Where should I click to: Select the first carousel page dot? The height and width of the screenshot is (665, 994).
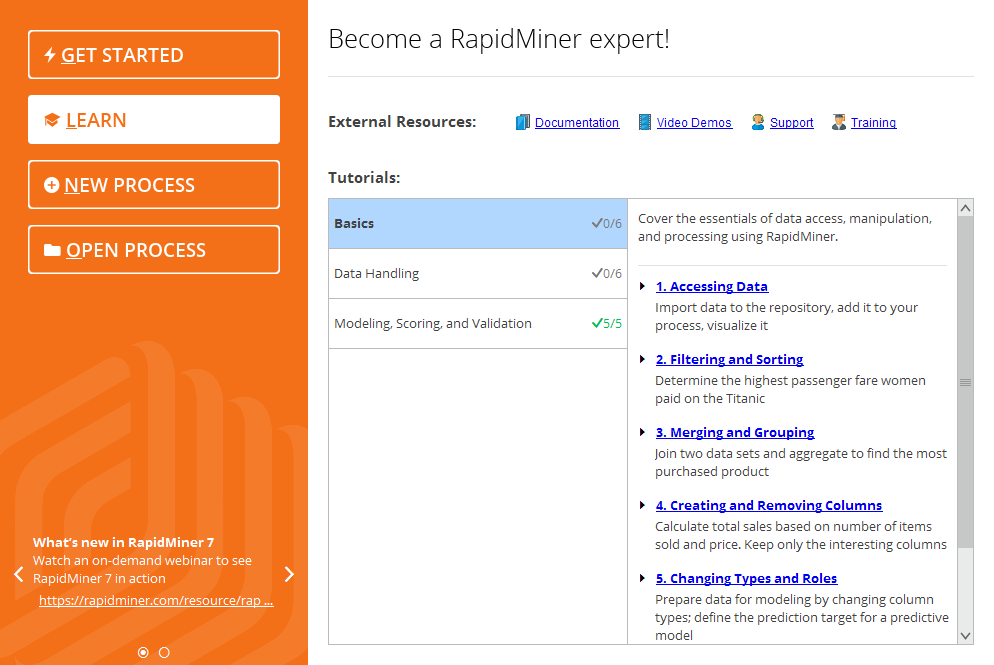coord(143,652)
